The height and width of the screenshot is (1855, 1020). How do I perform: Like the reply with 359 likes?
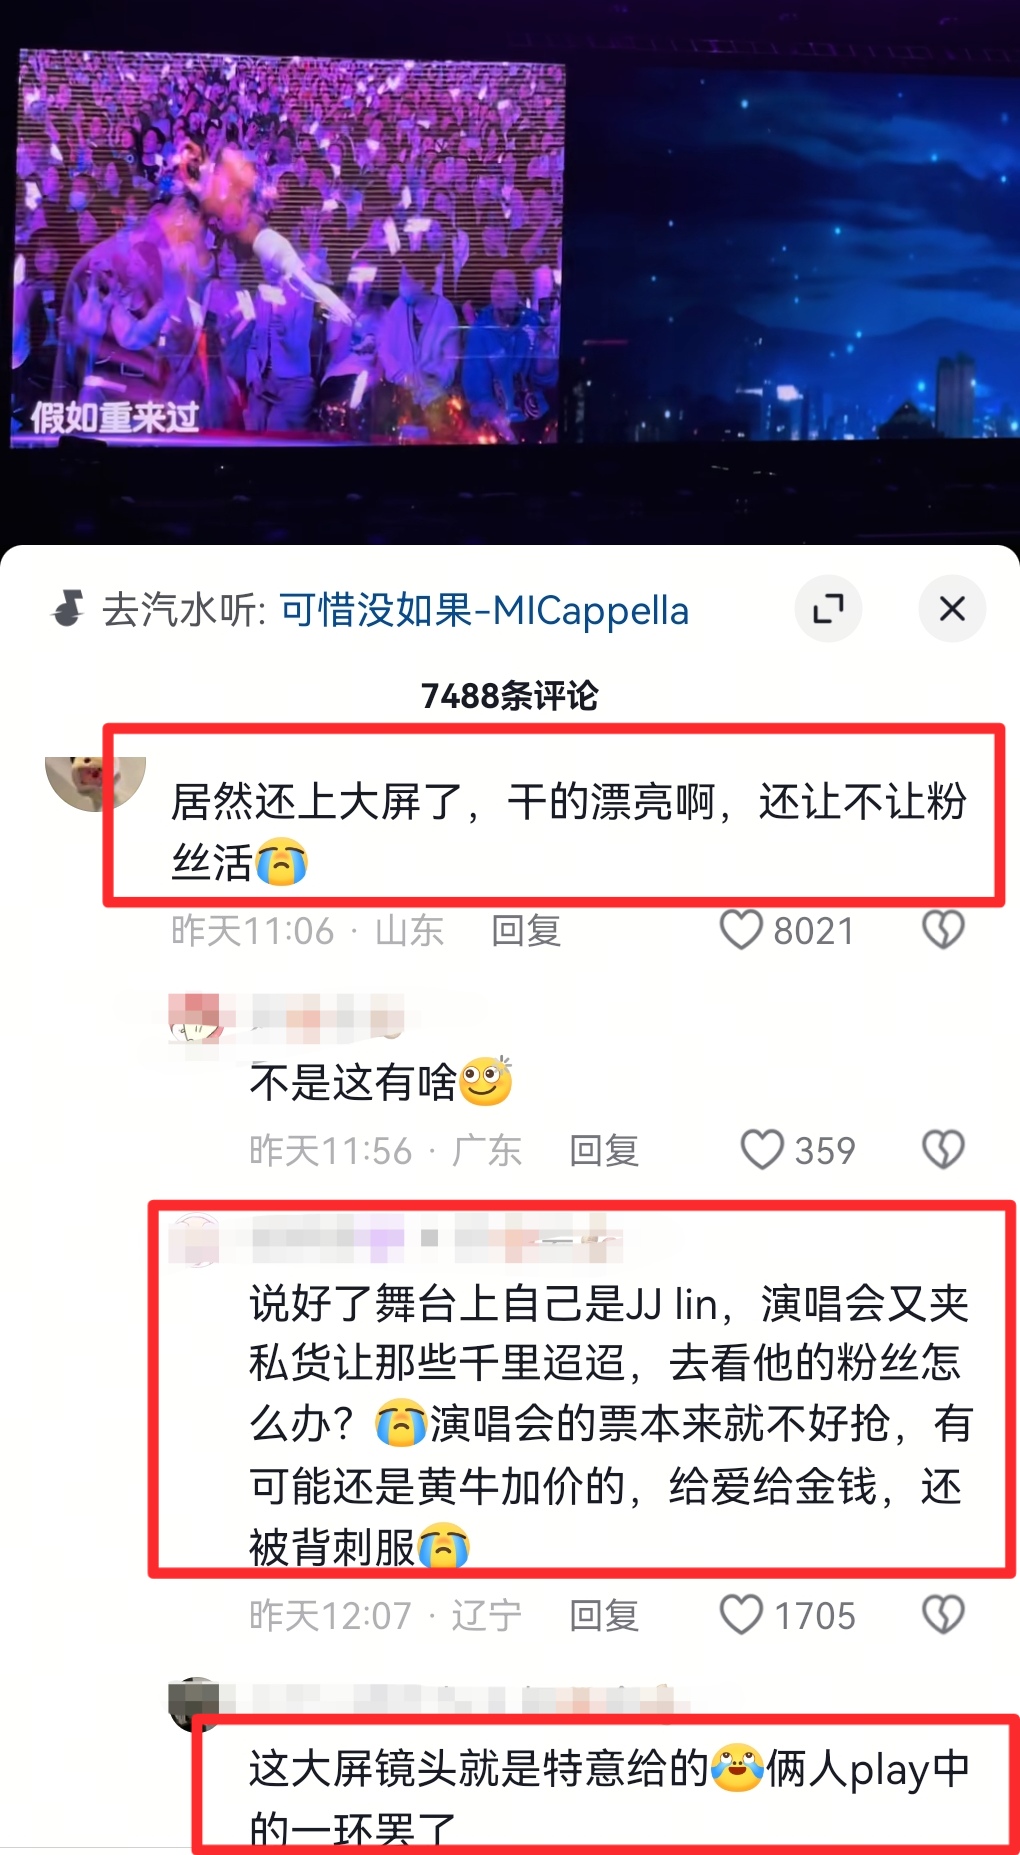click(x=762, y=1150)
